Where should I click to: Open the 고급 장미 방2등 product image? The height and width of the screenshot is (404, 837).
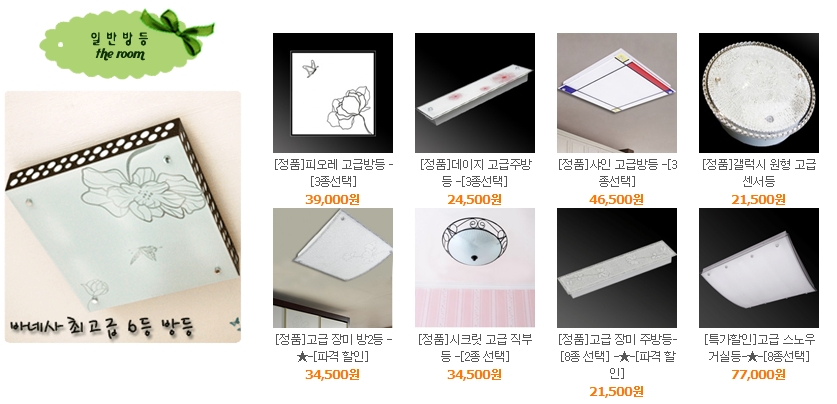pyautogui.click(x=333, y=268)
